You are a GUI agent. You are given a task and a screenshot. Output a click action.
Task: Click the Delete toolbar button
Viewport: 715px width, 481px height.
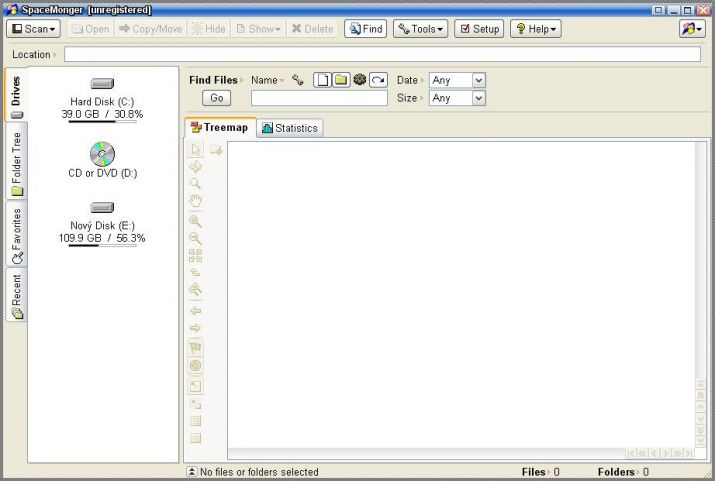tap(312, 29)
